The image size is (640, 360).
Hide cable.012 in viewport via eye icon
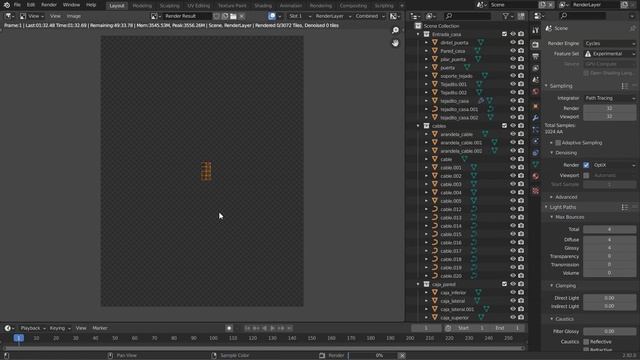(513, 209)
